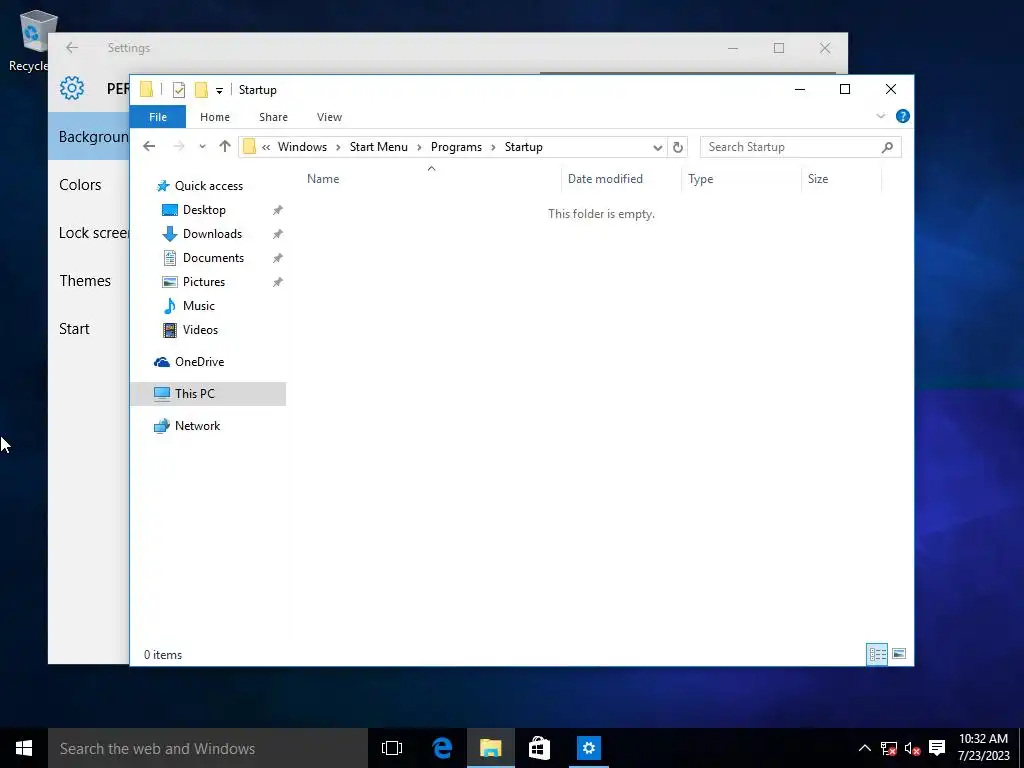Screen dimensions: 1024x768
Task: Open Downloads in navigation pane
Action: tap(212, 234)
